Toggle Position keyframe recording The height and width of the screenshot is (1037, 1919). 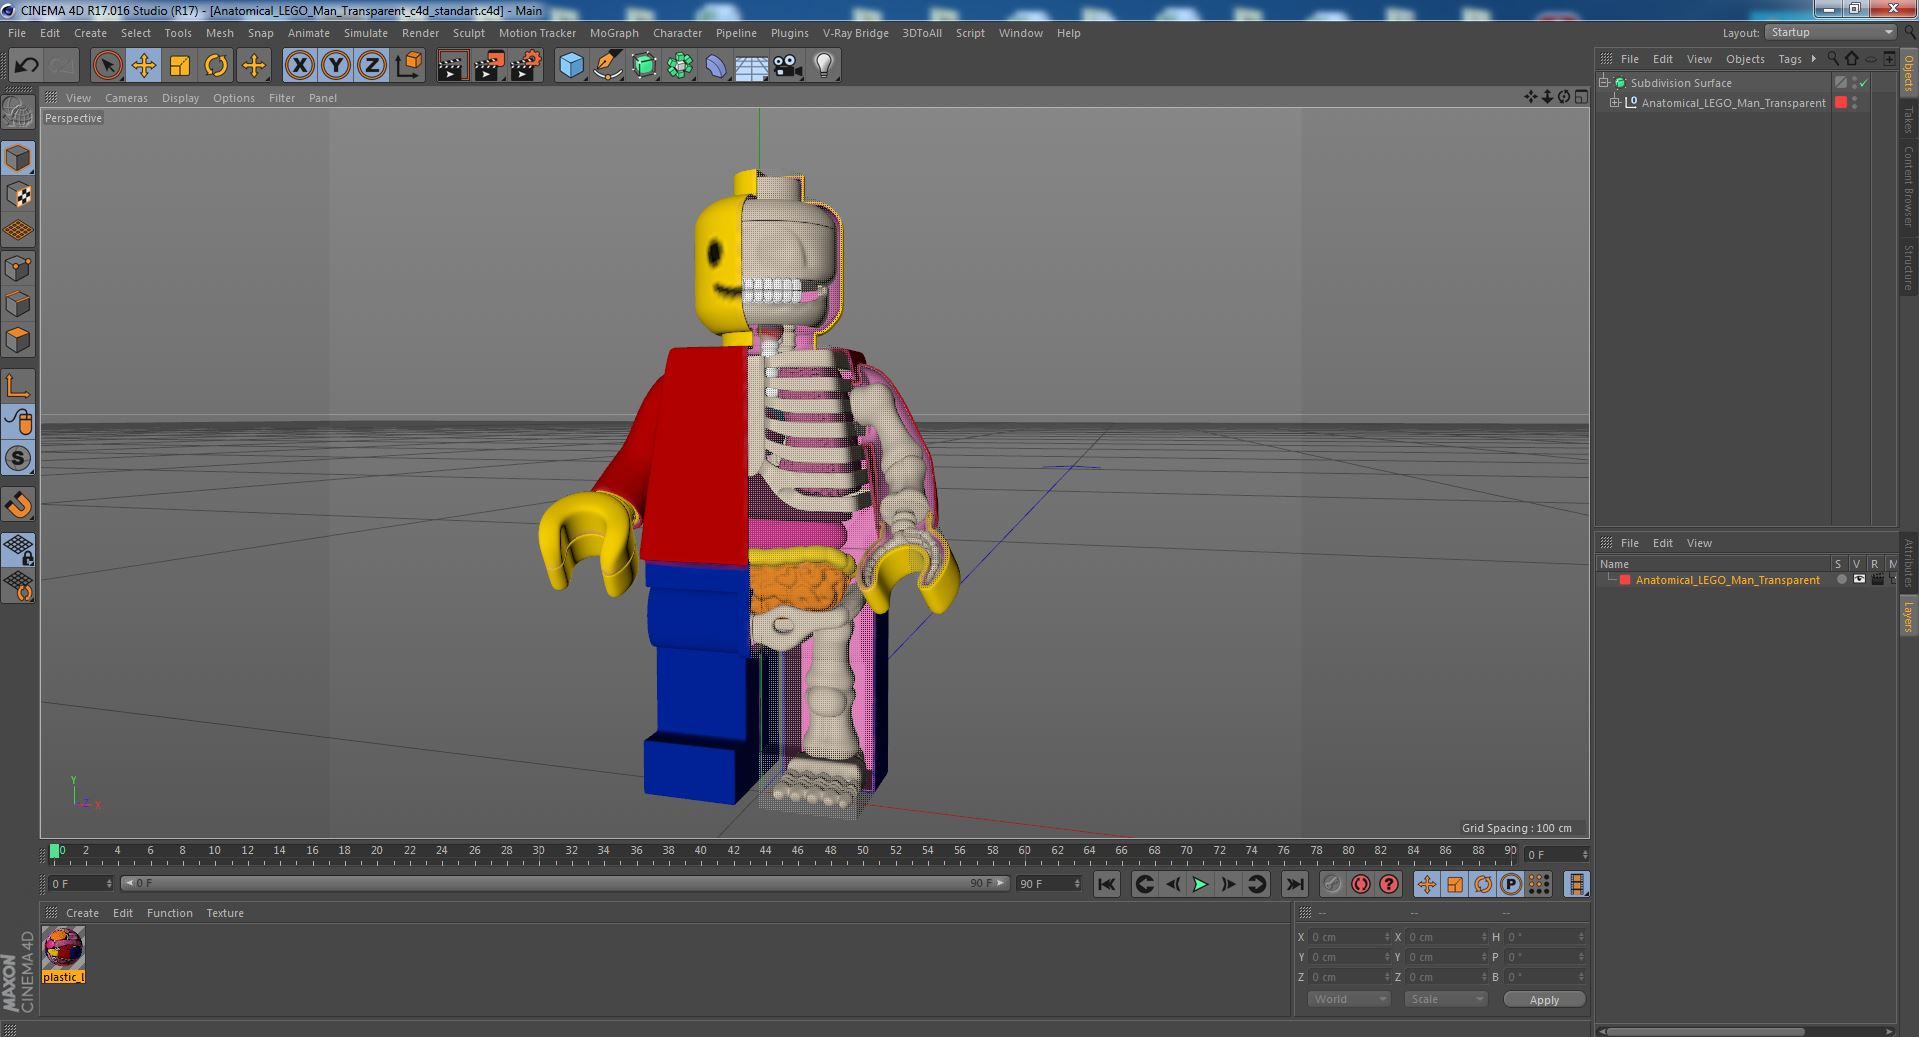tap(1426, 884)
